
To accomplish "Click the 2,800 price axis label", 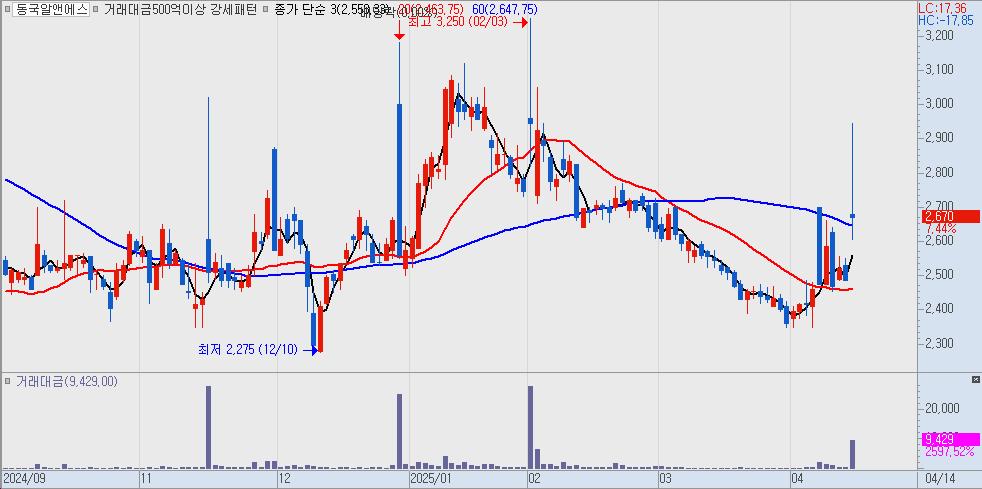I will click(939, 172).
